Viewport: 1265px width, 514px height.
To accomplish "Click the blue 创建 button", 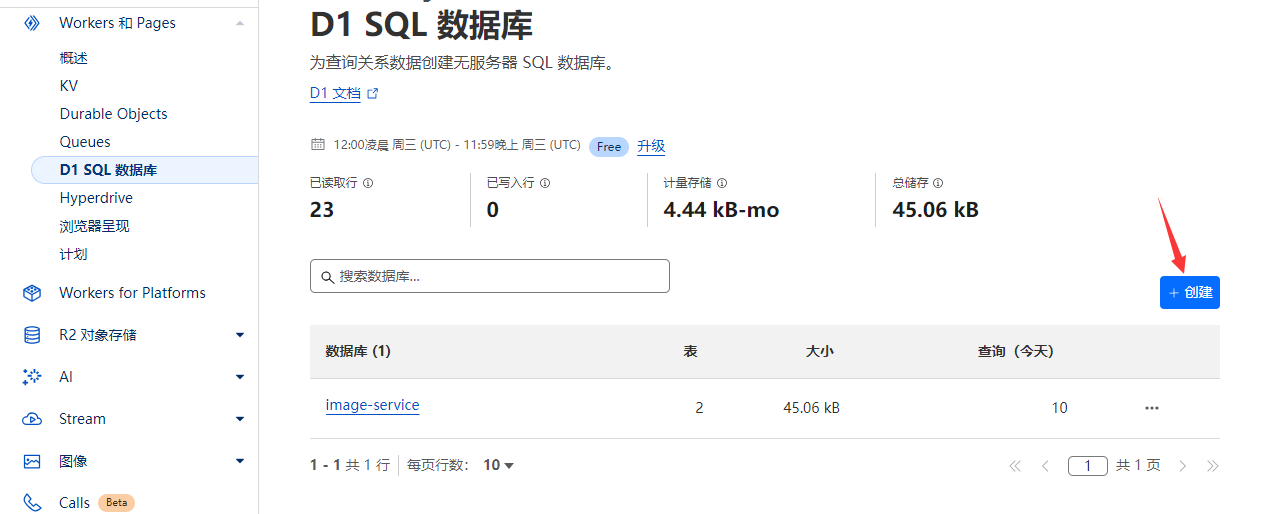I will click(x=1189, y=293).
